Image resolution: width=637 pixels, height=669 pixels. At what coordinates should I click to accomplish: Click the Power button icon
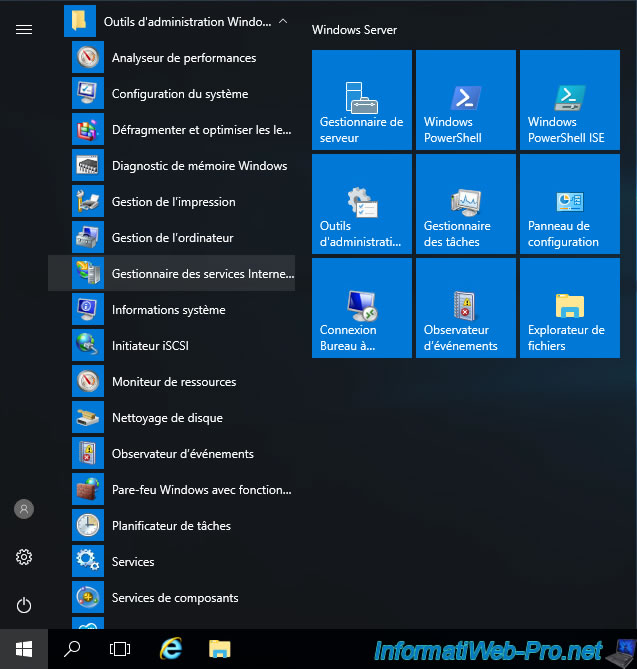24,605
